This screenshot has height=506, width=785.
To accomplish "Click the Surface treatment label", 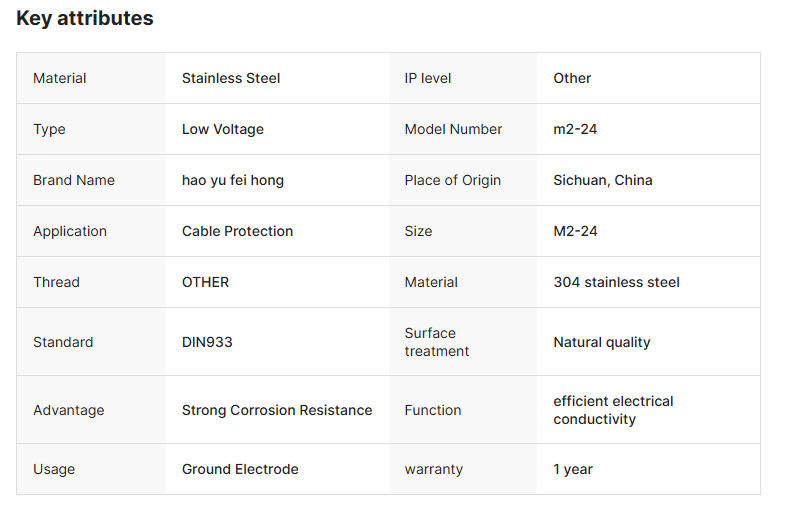I will pos(437,342).
